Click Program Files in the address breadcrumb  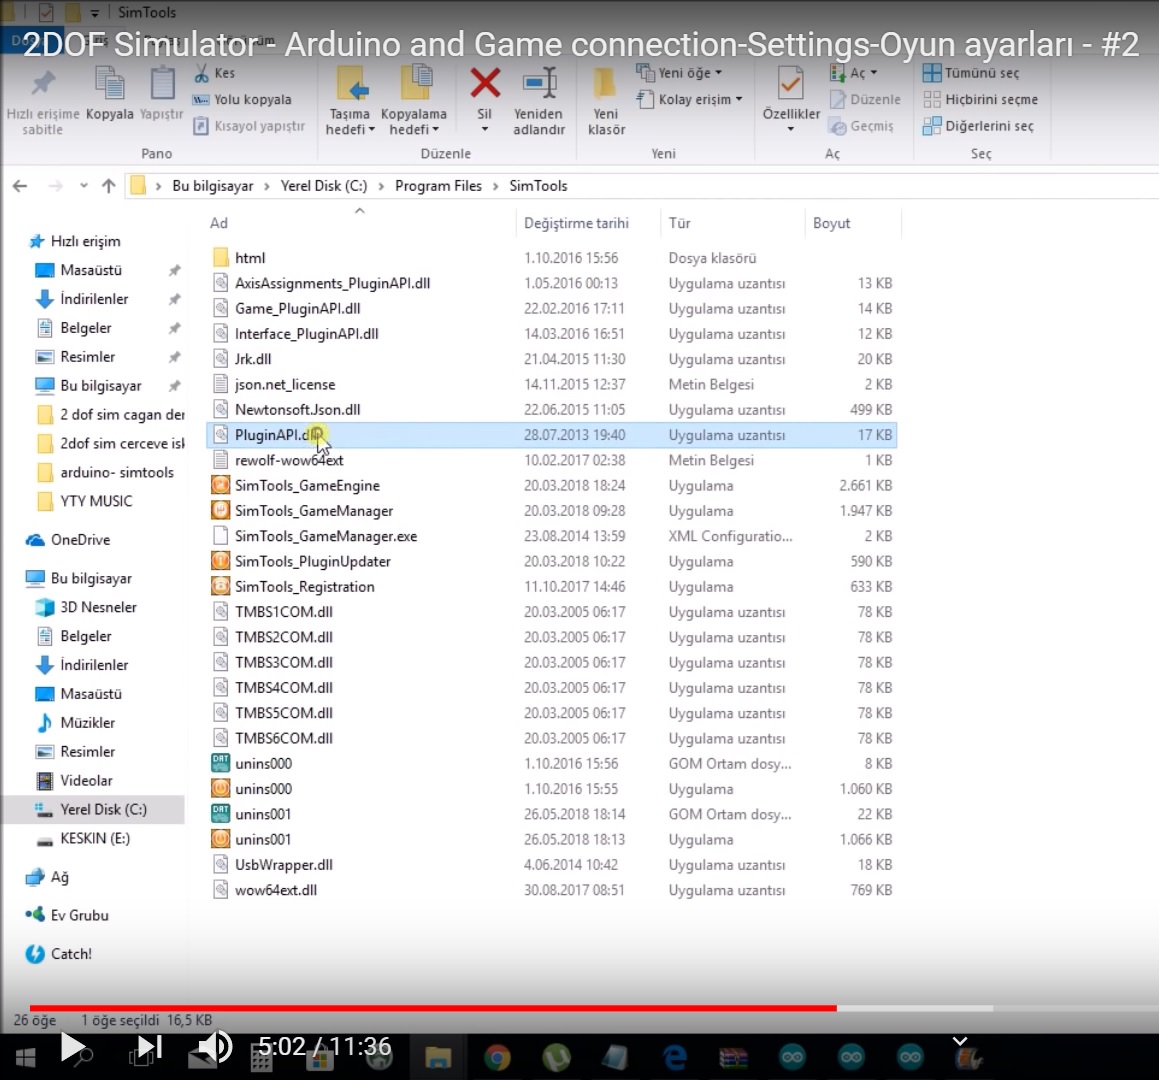[438, 186]
